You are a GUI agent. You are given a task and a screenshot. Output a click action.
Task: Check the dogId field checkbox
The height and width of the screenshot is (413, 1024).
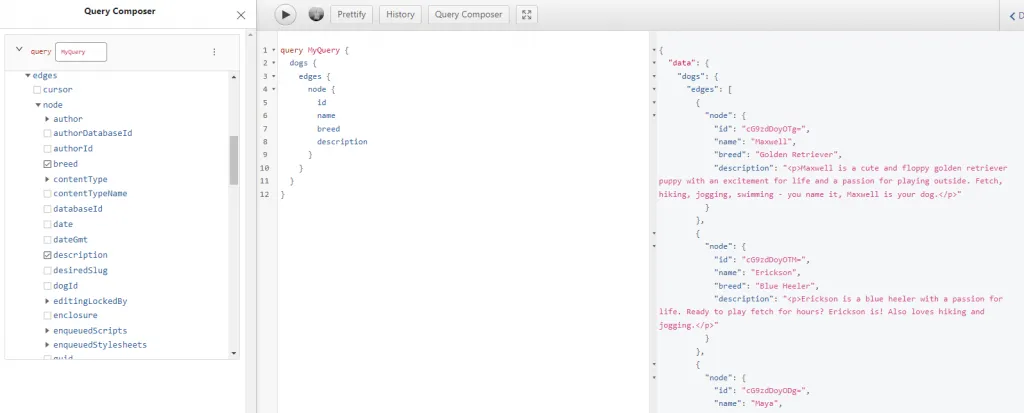(47, 286)
